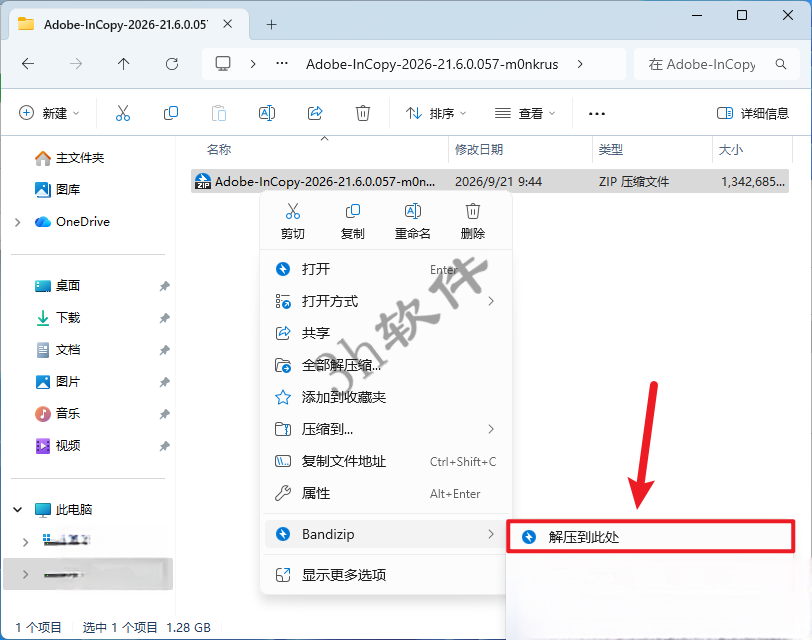812x640 pixels.
Task: Open the See more ellipsis in the toolbar
Action: click(597, 113)
